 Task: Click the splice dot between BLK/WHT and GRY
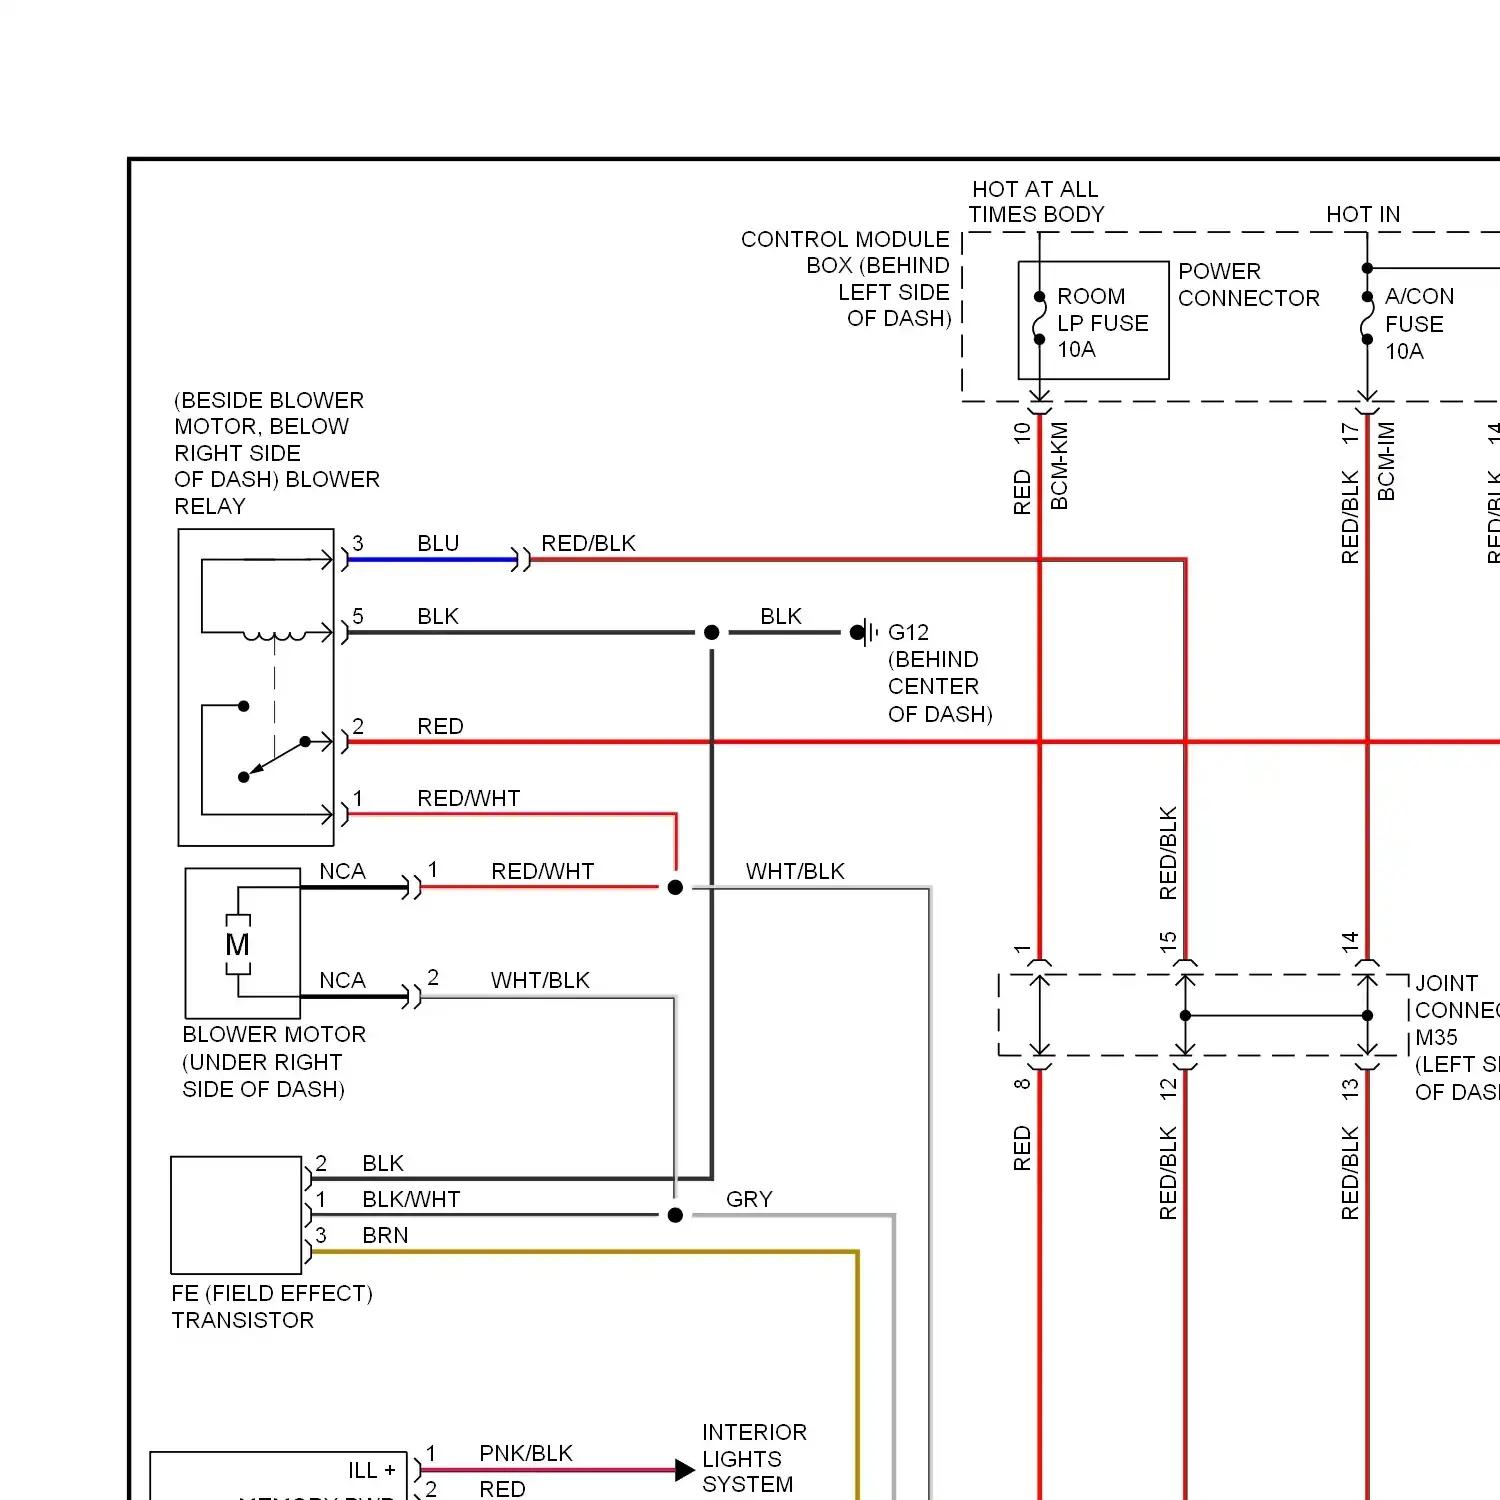(675, 1215)
